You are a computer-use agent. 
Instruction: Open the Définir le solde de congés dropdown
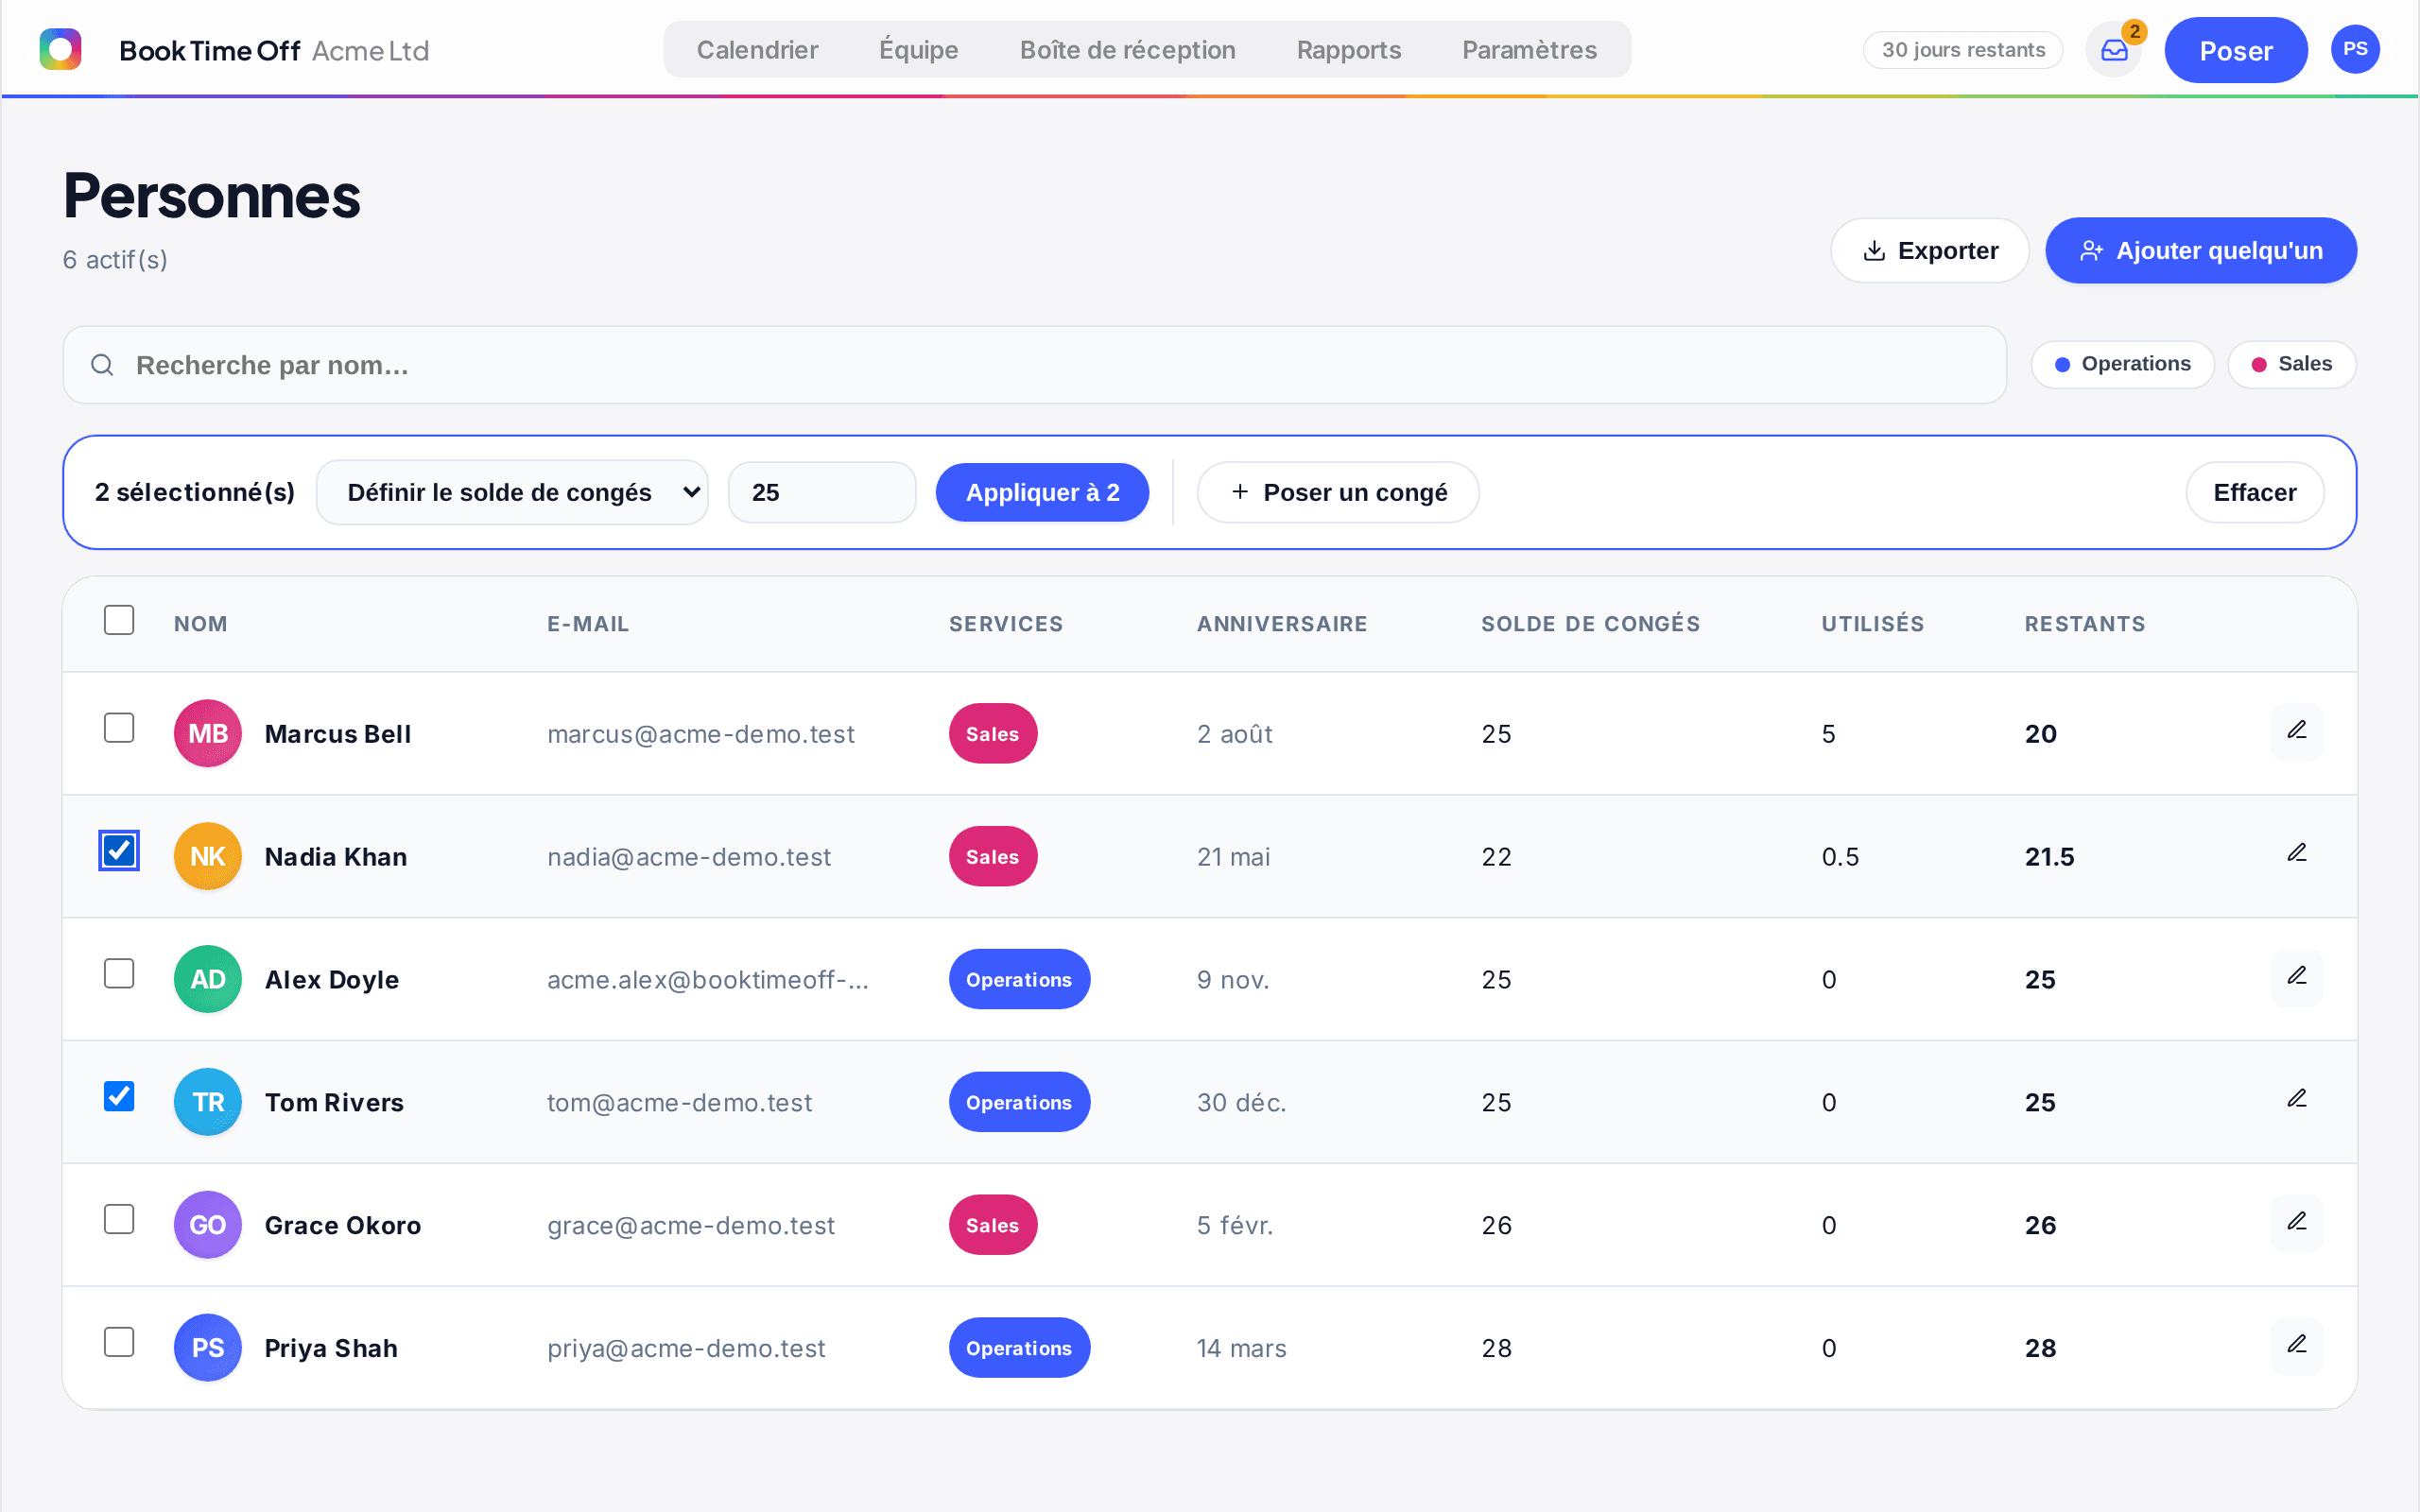[x=512, y=492]
